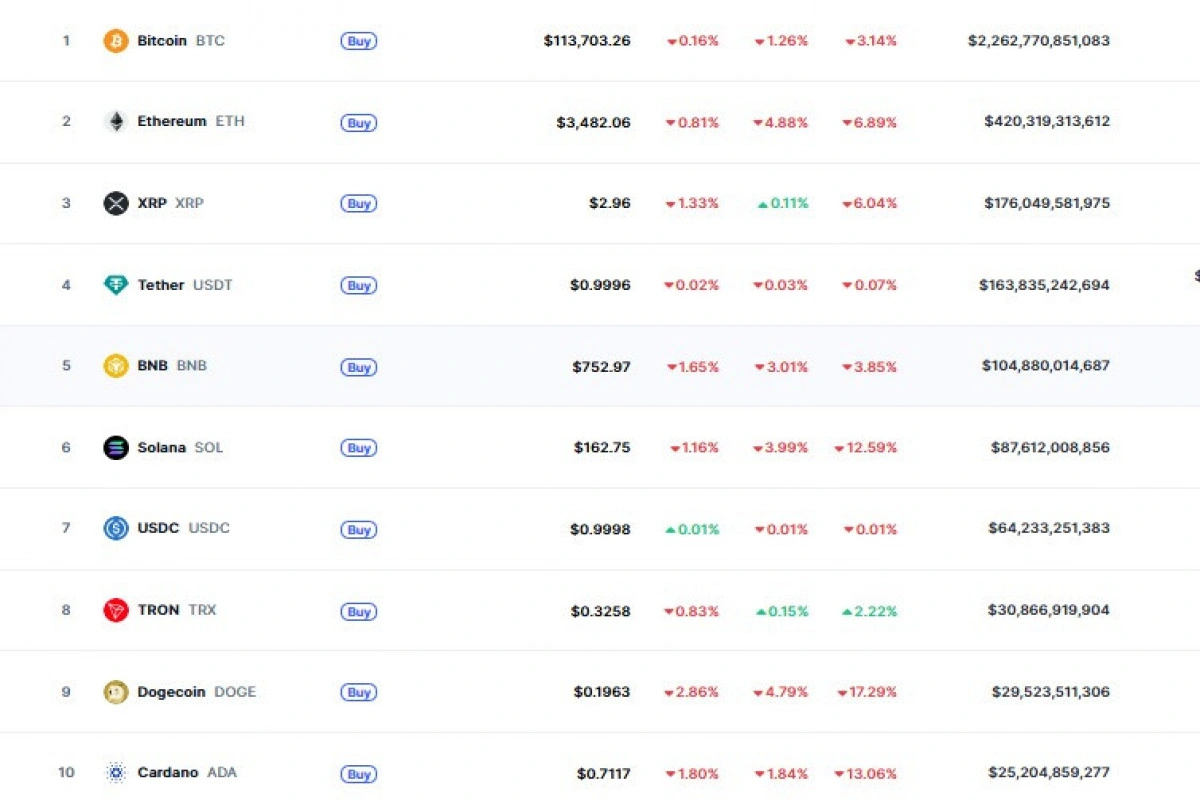Click the Solana logo icon
This screenshot has width=1200, height=800.
(116, 448)
